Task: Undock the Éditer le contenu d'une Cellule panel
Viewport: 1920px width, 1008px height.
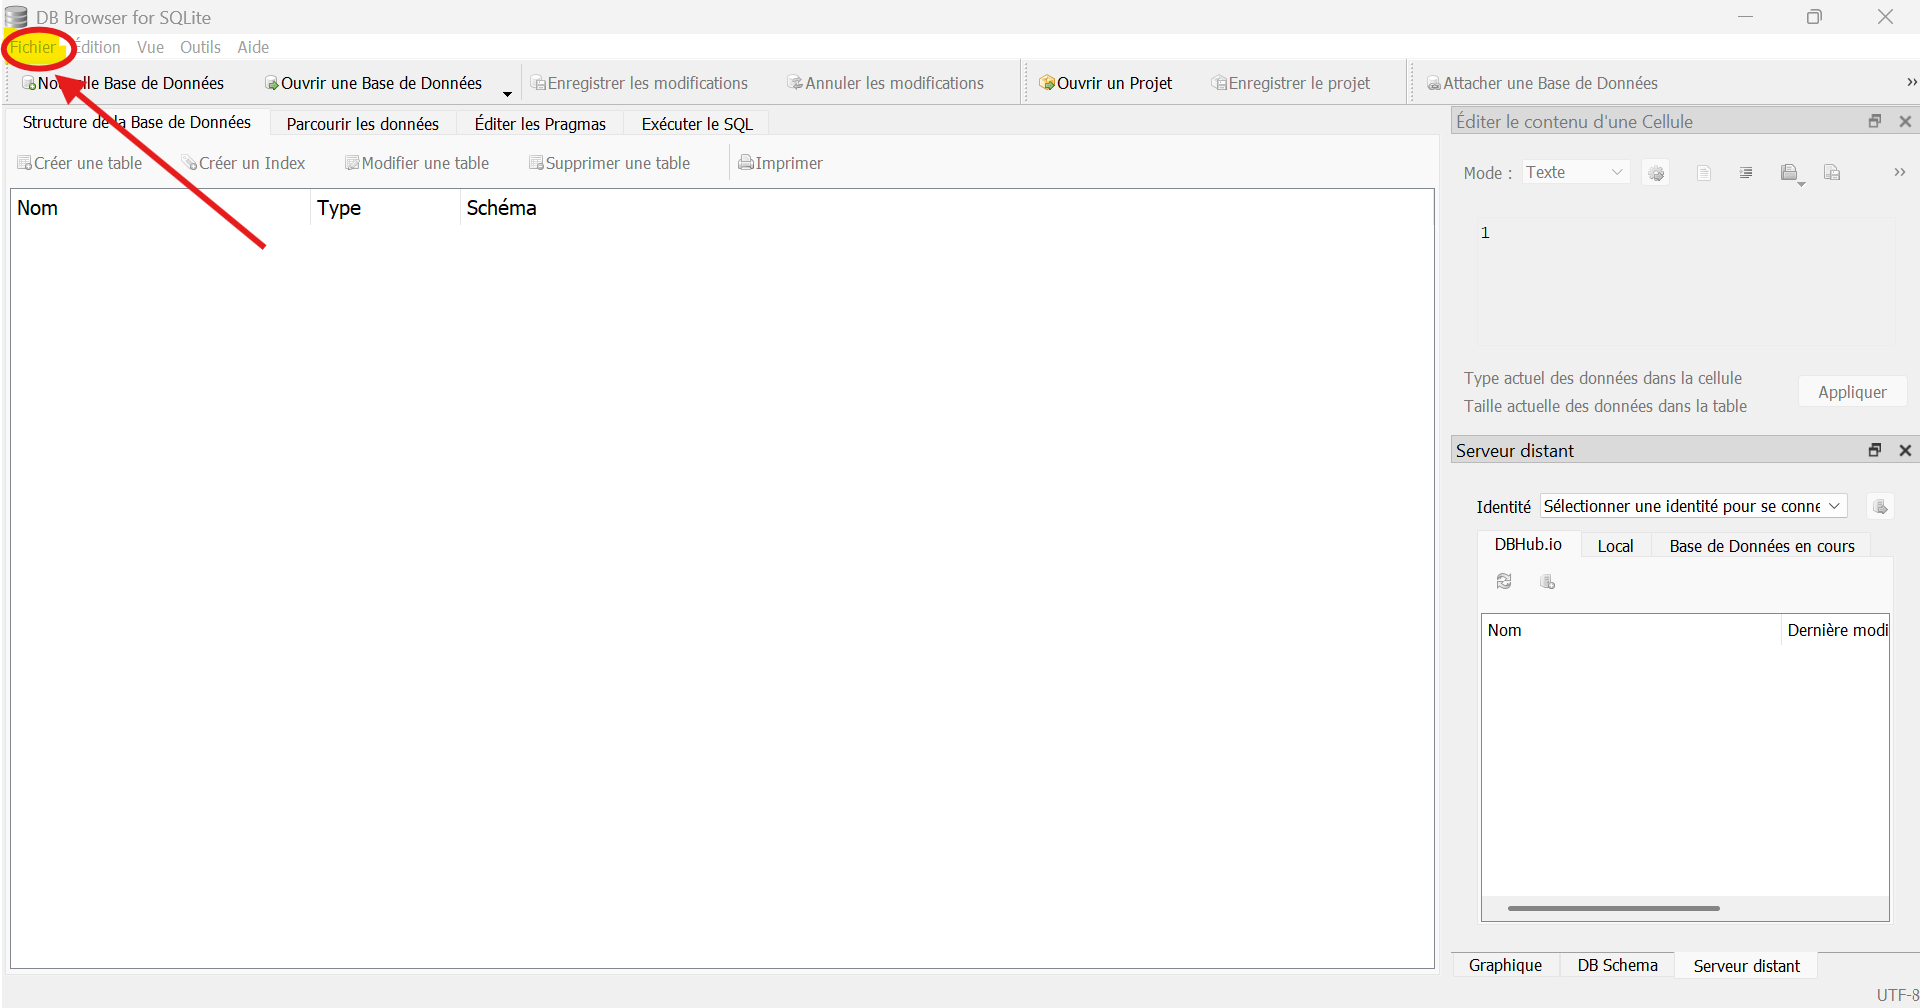Action: point(1875,122)
